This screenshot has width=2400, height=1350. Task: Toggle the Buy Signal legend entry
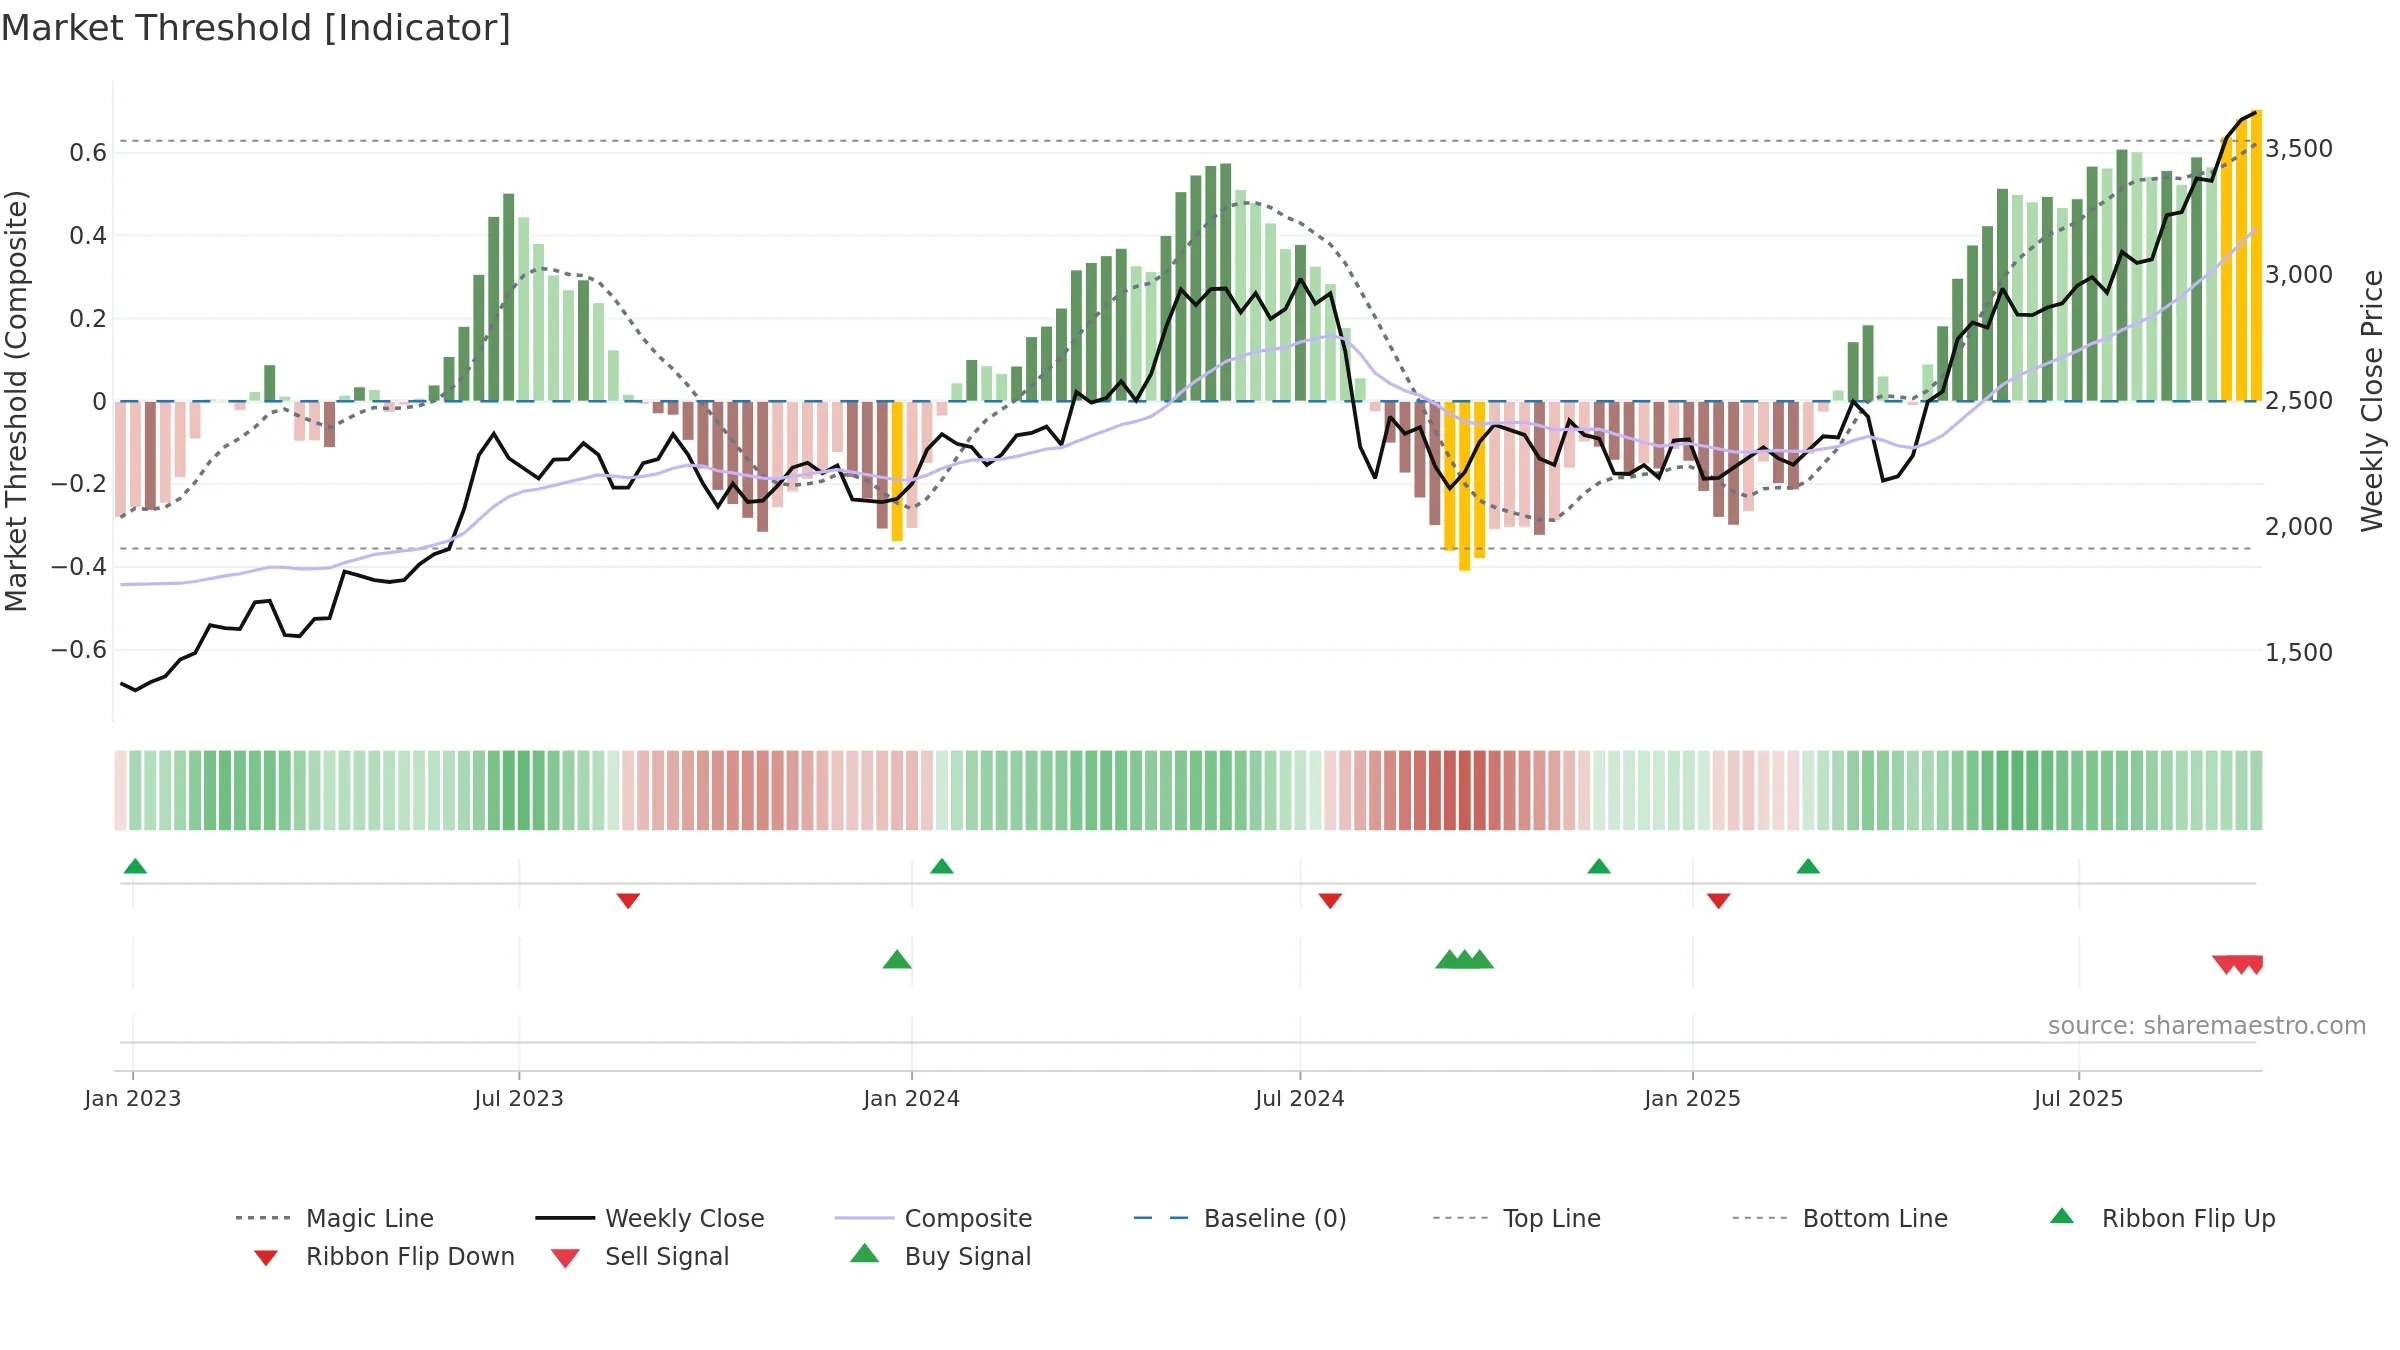[x=940, y=1256]
